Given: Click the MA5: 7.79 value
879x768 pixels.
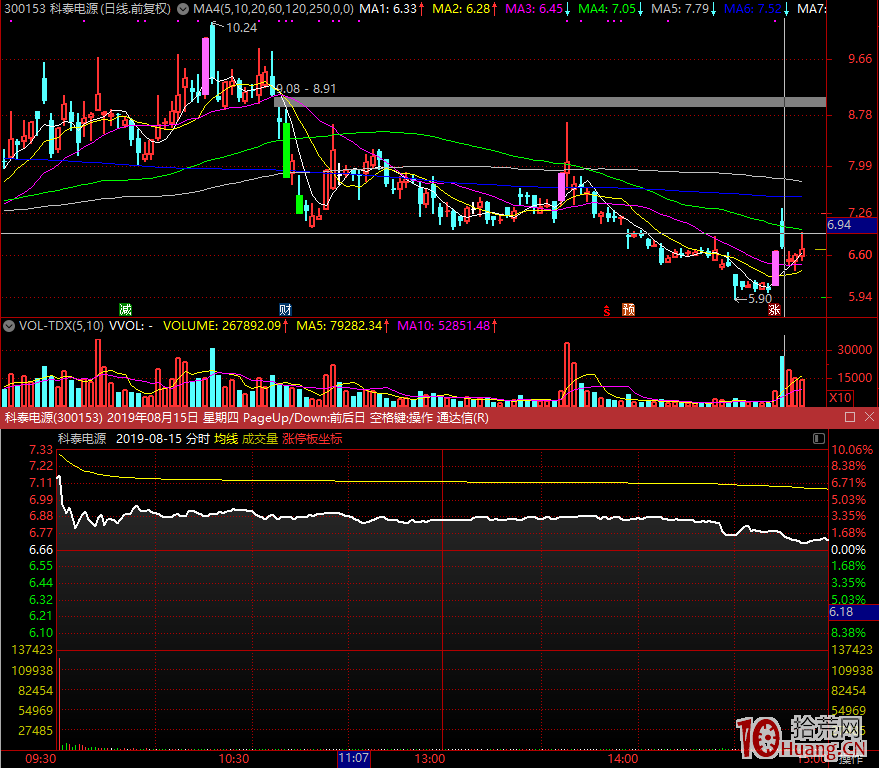Looking at the screenshot, I should pyautogui.click(x=680, y=9).
